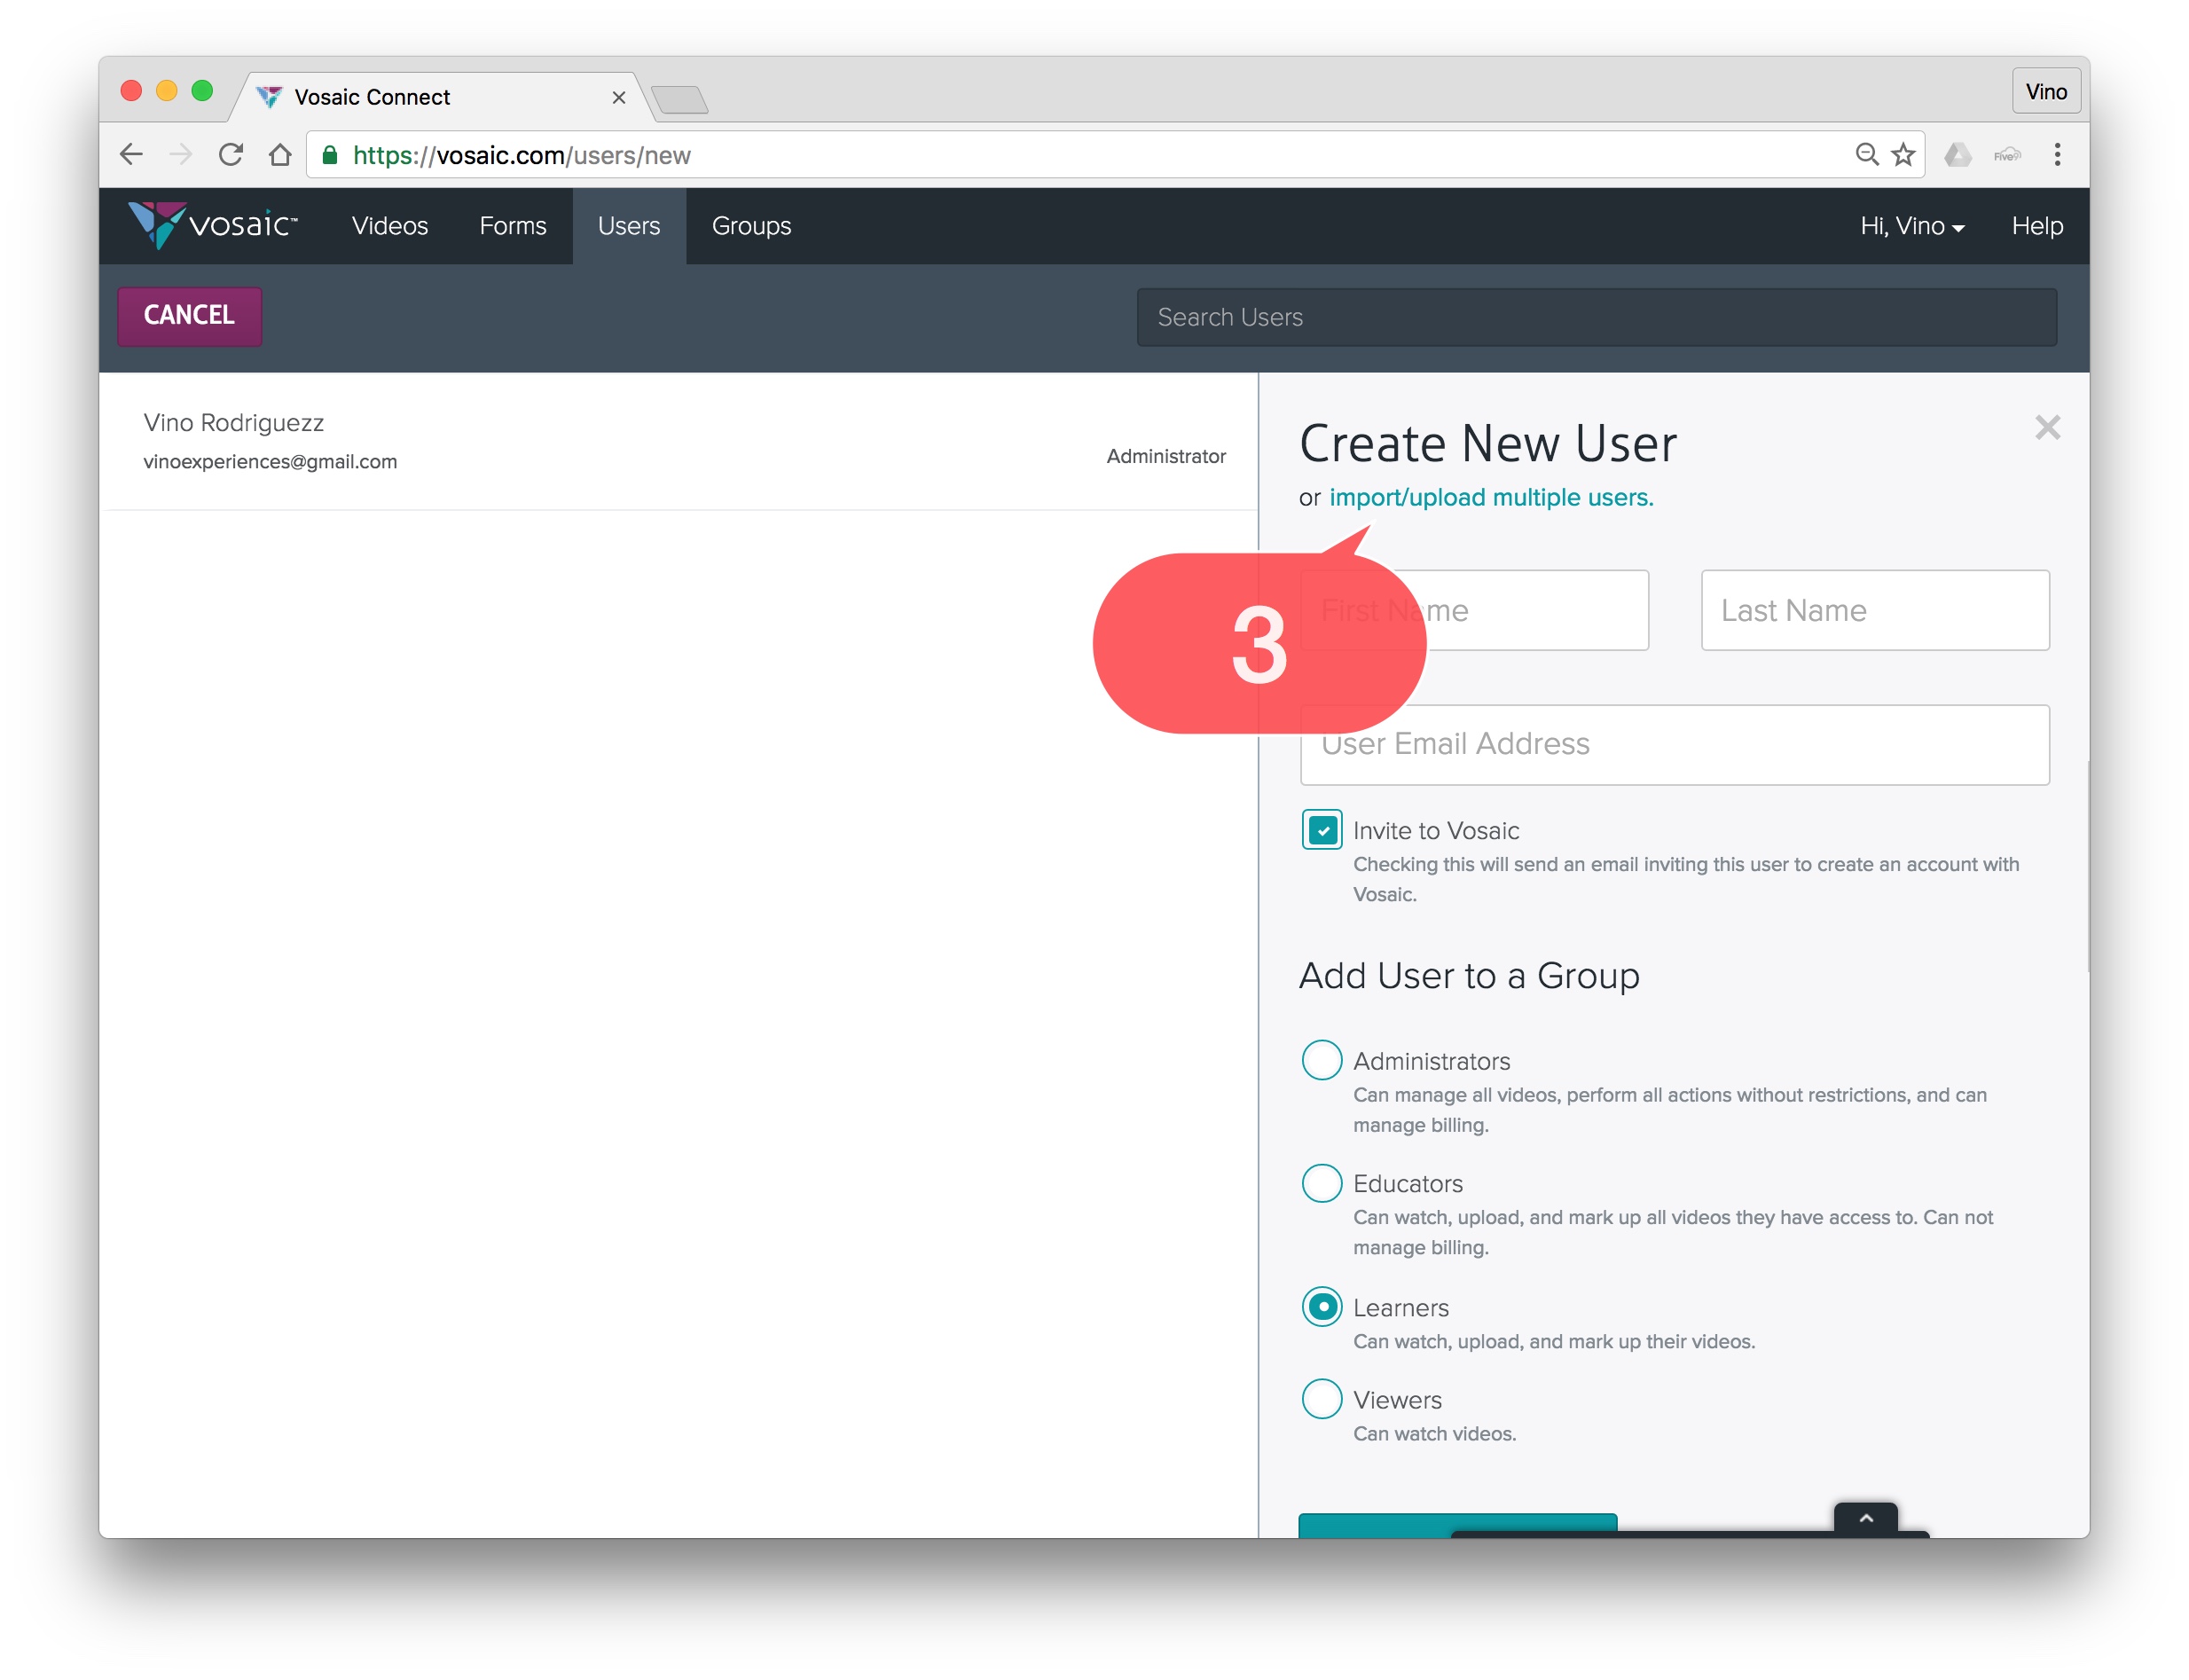The width and height of the screenshot is (2189, 1680).
Task: Open Chrome three-dot menu
Action: coord(2056,155)
